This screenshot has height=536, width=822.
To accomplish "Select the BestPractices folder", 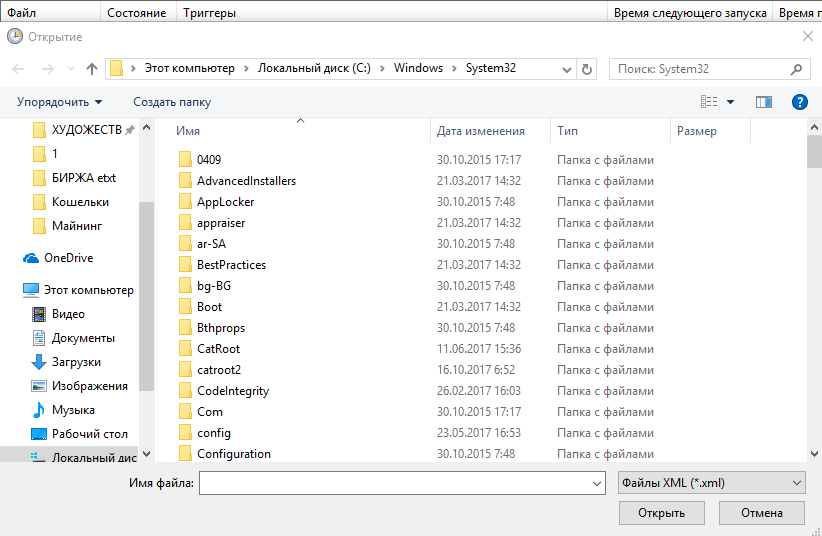I will 231,265.
